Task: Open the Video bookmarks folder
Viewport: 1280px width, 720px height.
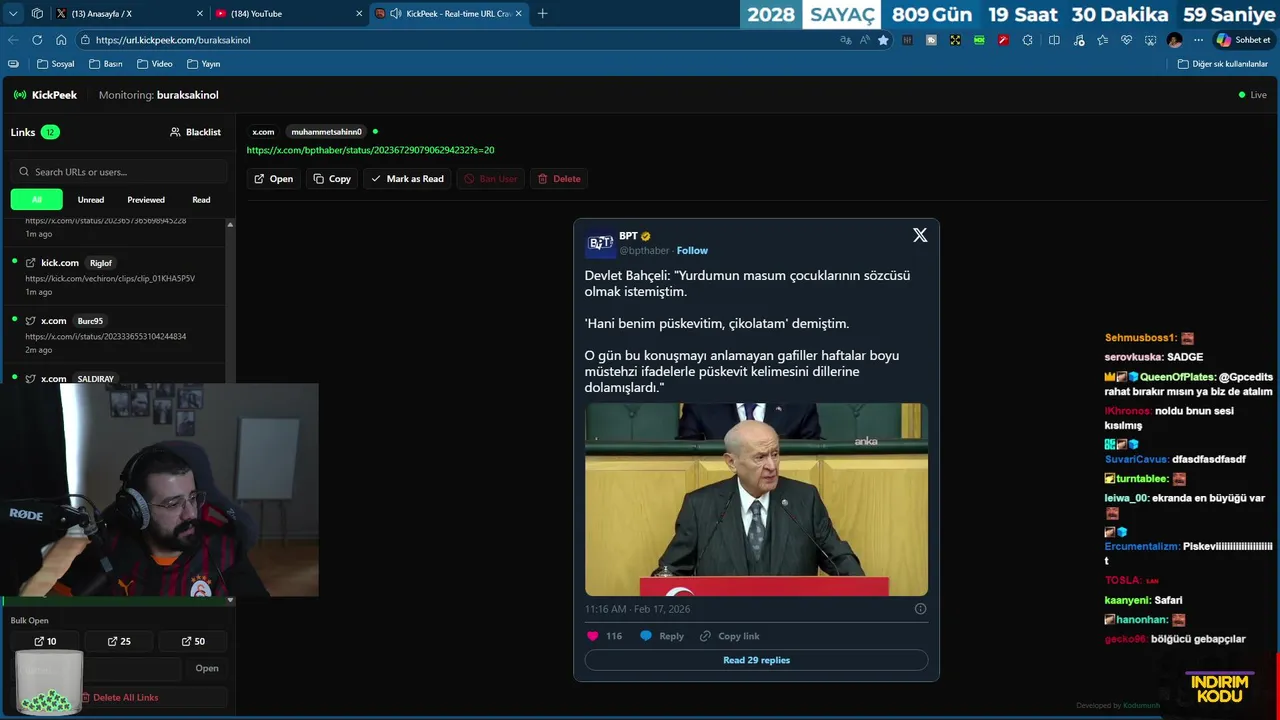Action: (x=154, y=64)
